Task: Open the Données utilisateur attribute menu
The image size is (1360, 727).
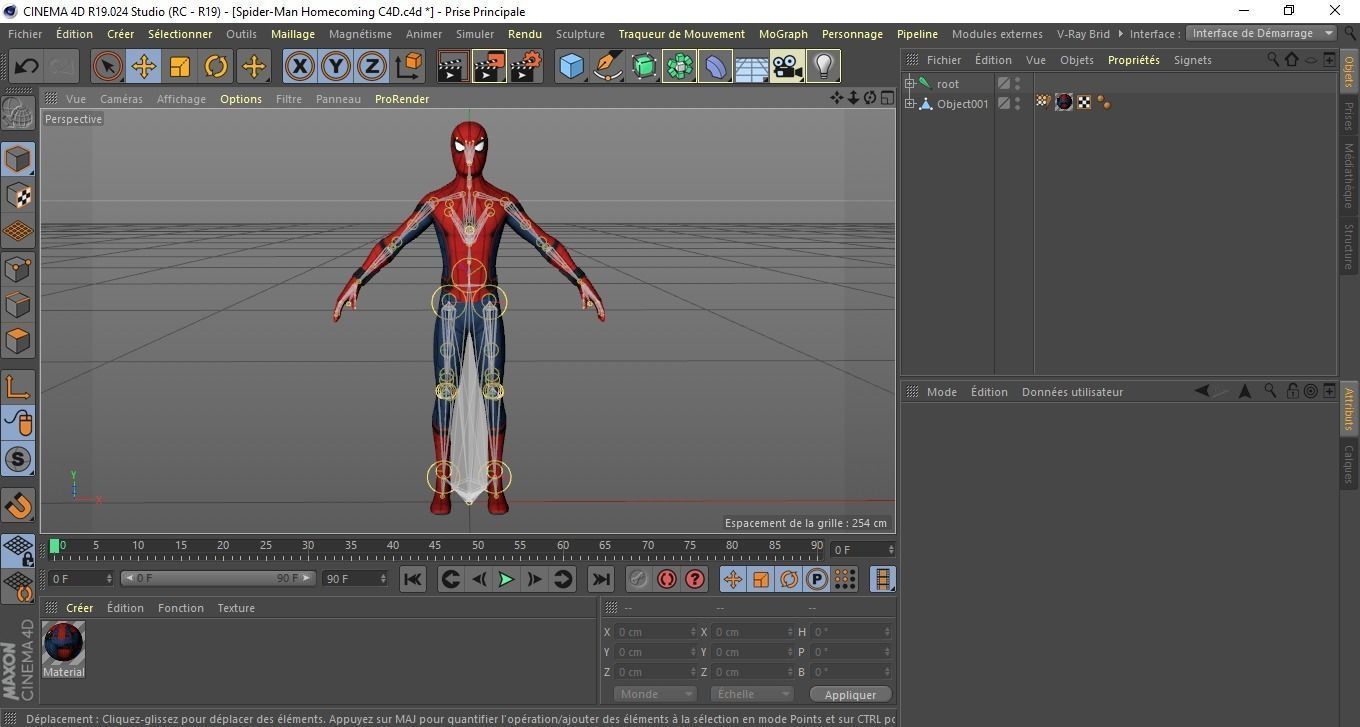Action: coord(1072,392)
